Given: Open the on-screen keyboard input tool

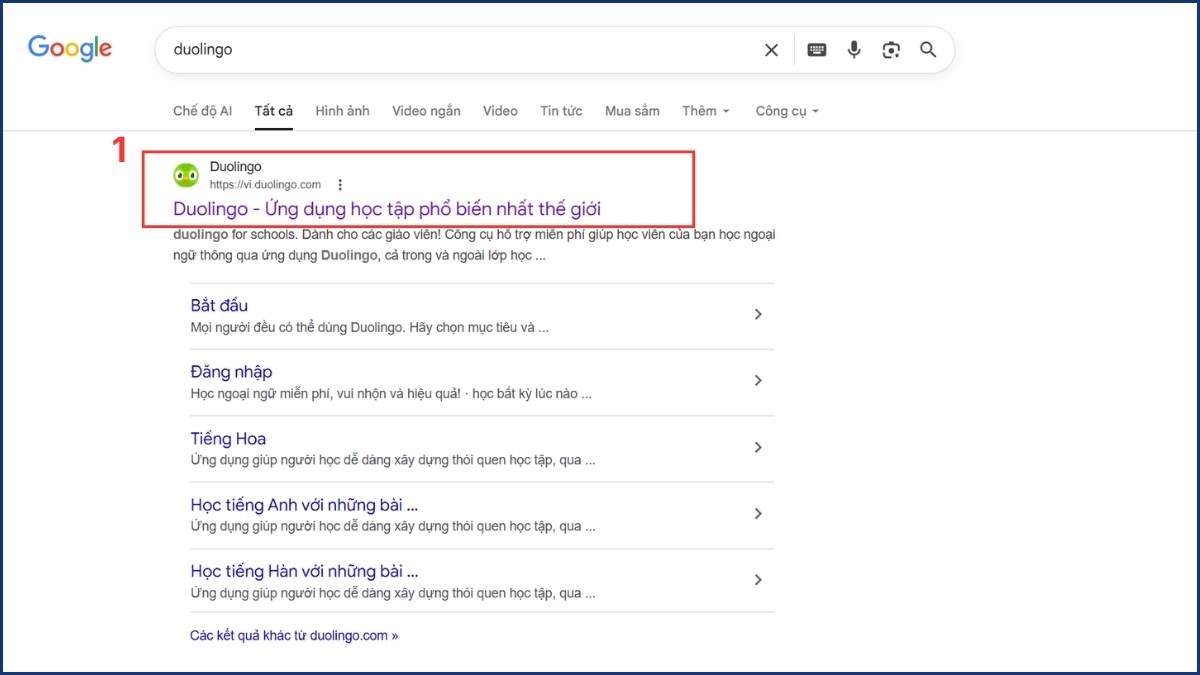Looking at the screenshot, I should [x=817, y=50].
